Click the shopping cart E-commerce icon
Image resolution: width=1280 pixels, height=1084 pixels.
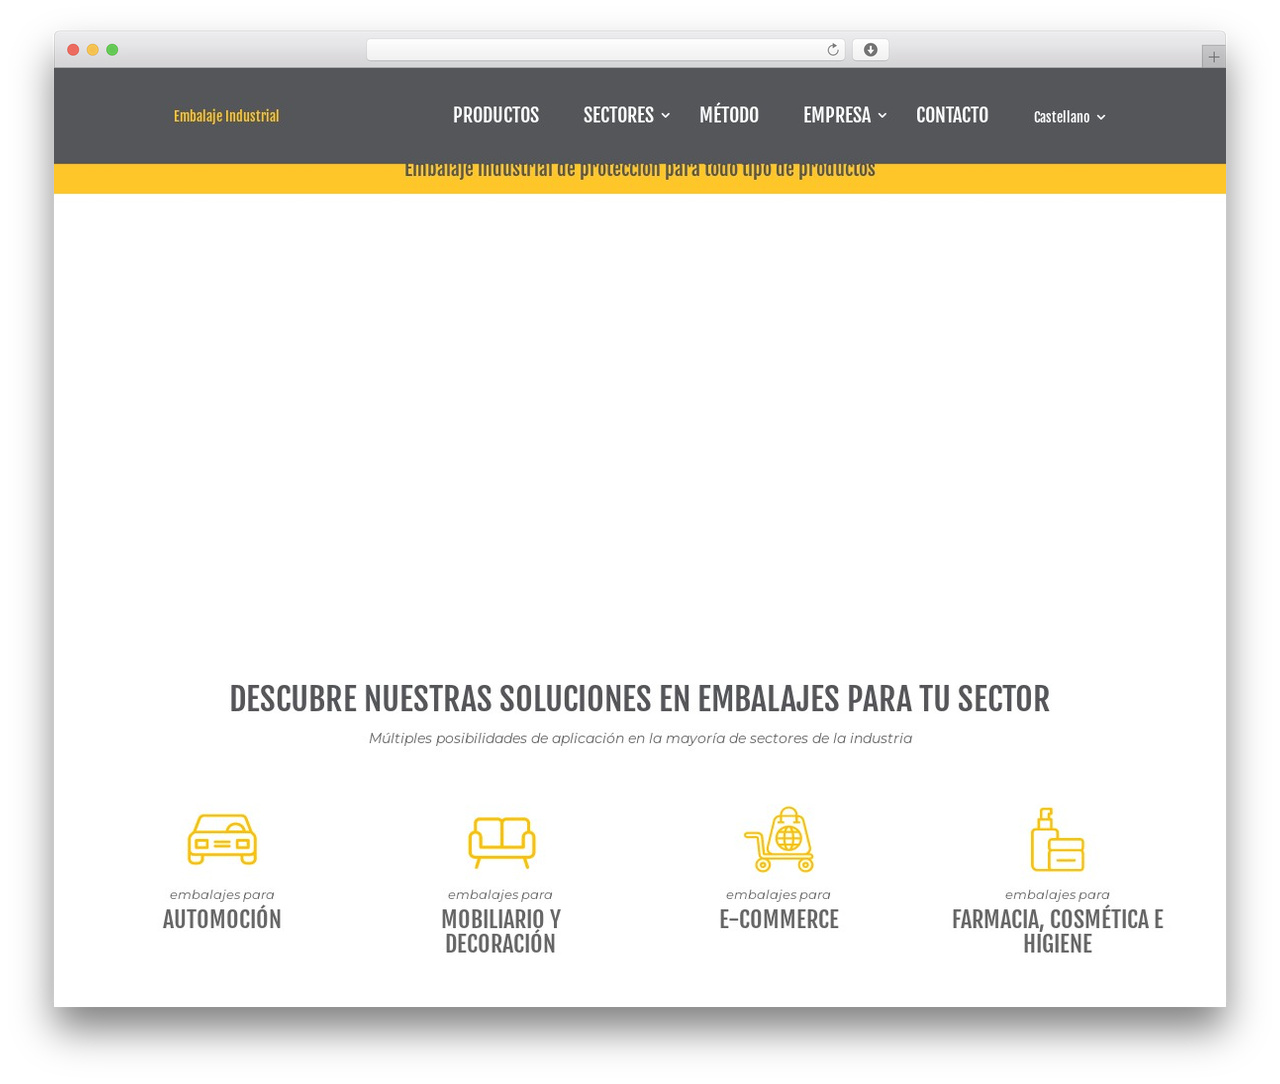pos(779,839)
